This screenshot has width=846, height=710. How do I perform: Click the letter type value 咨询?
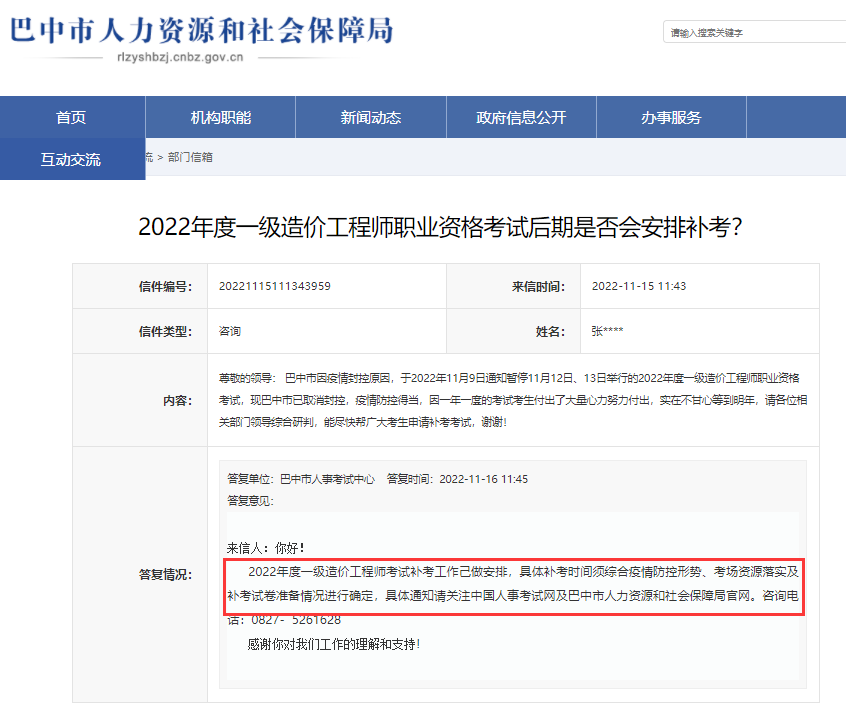pyautogui.click(x=230, y=331)
